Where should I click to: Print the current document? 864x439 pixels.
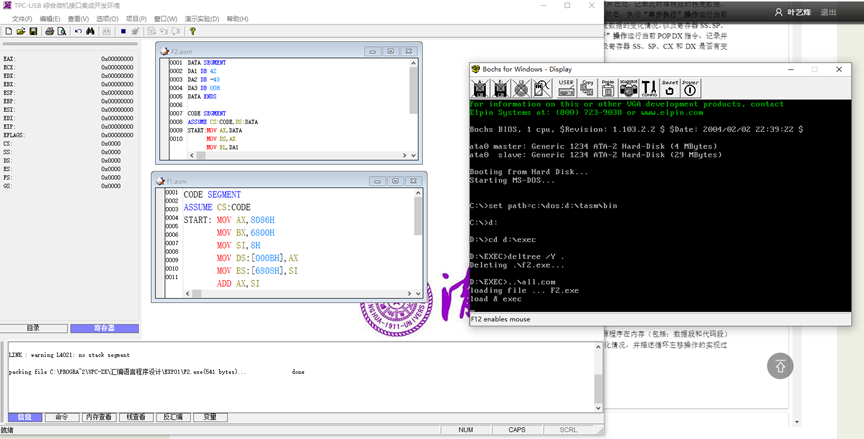coord(49,31)
